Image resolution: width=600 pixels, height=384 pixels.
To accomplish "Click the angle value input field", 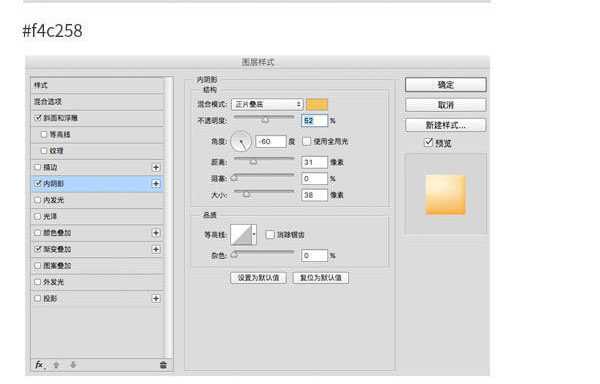I will pyautogui.click(x=271, y=141).
